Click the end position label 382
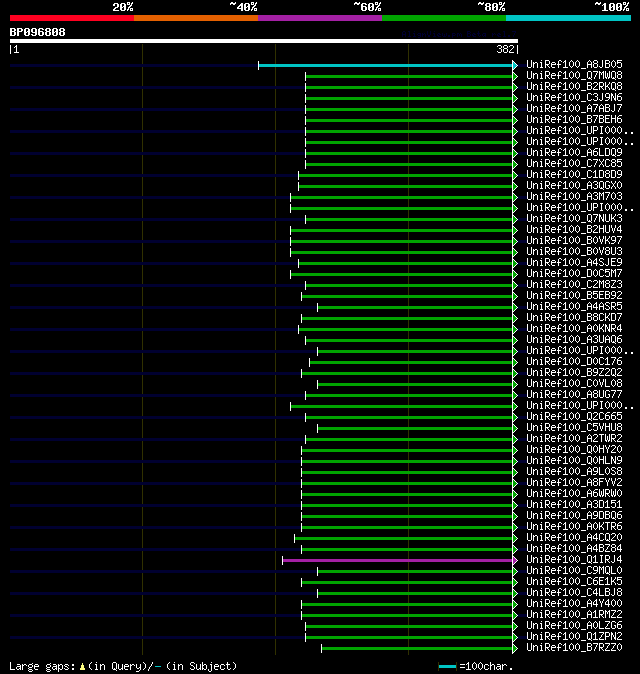640x674 pixels. (x=505, y=49)
